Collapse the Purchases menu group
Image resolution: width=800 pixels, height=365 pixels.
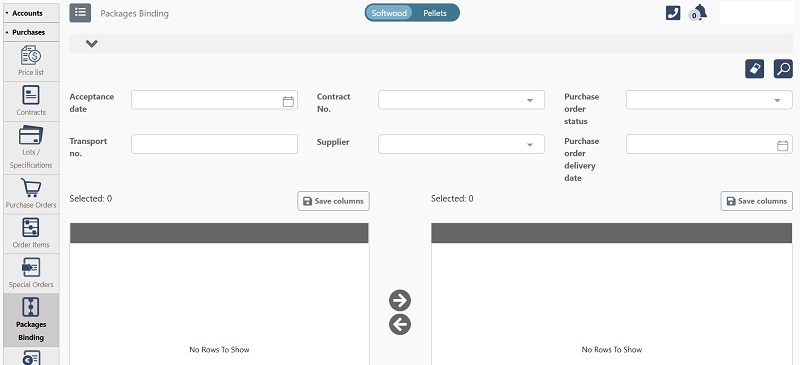[31, 32]
